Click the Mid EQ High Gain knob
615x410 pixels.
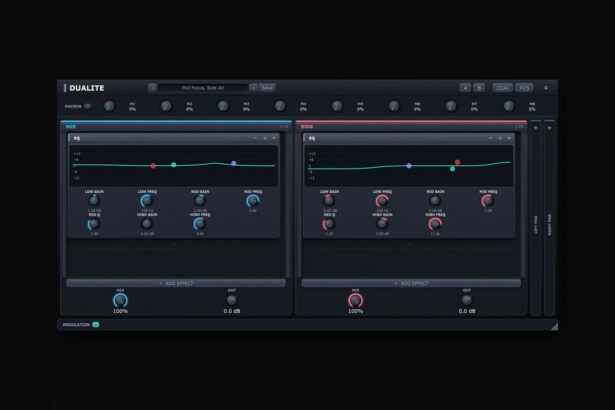pos(147,224)
